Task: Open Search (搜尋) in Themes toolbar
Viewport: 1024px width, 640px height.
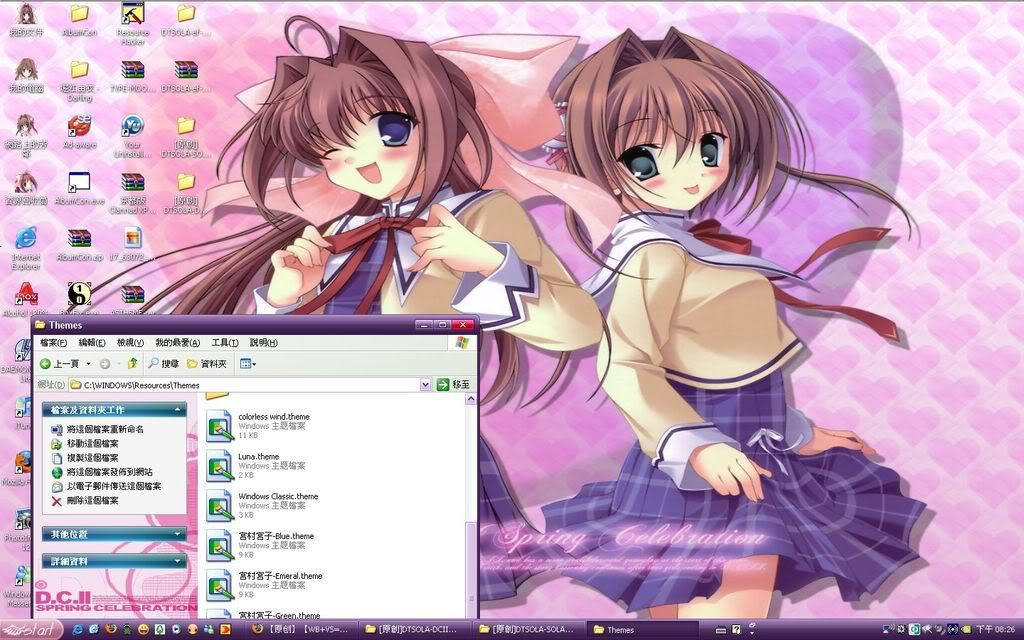Action: pos(163,364)
